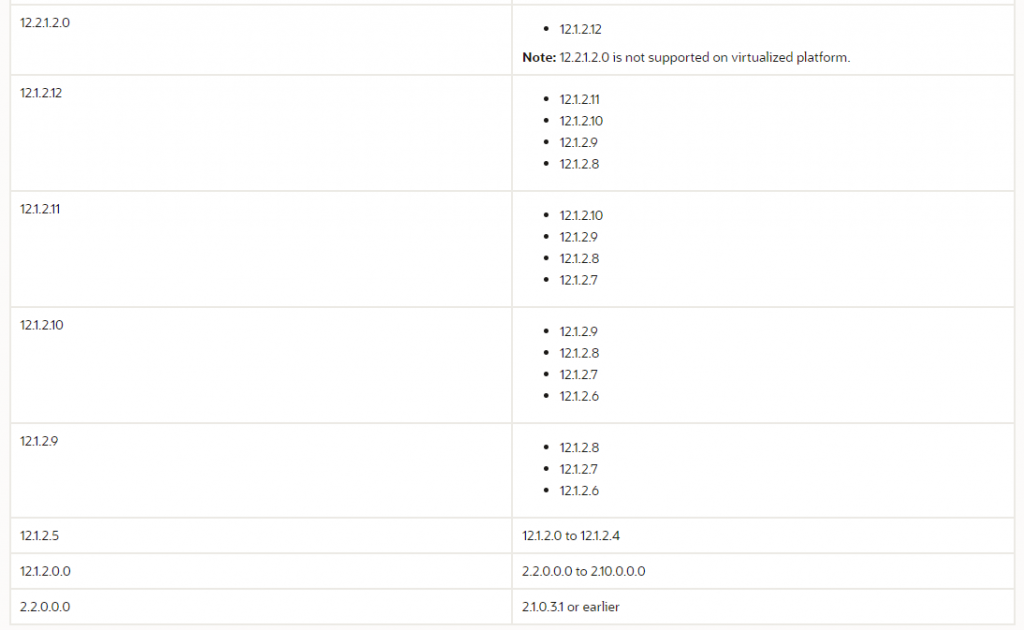The image size is (1024, 630).
Task: Click the 12.1.2.9 row header in left column
Action: [38, 441]
